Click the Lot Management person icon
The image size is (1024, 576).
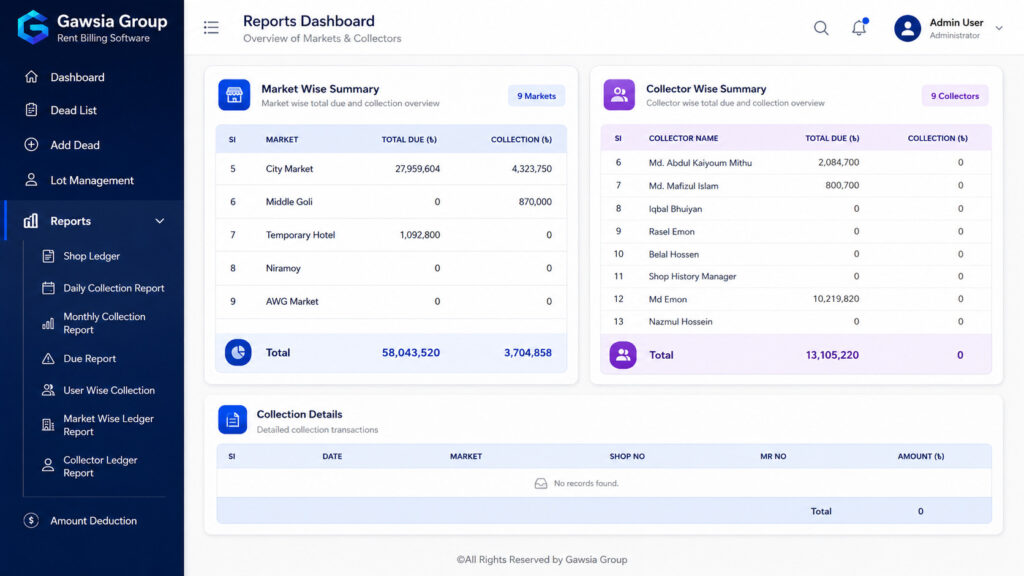pyautogui.click(x=31, y=180)
